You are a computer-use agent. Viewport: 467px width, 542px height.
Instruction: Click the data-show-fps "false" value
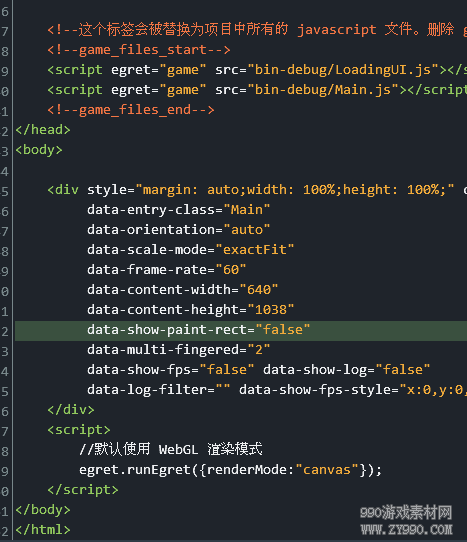pos(227,370)
